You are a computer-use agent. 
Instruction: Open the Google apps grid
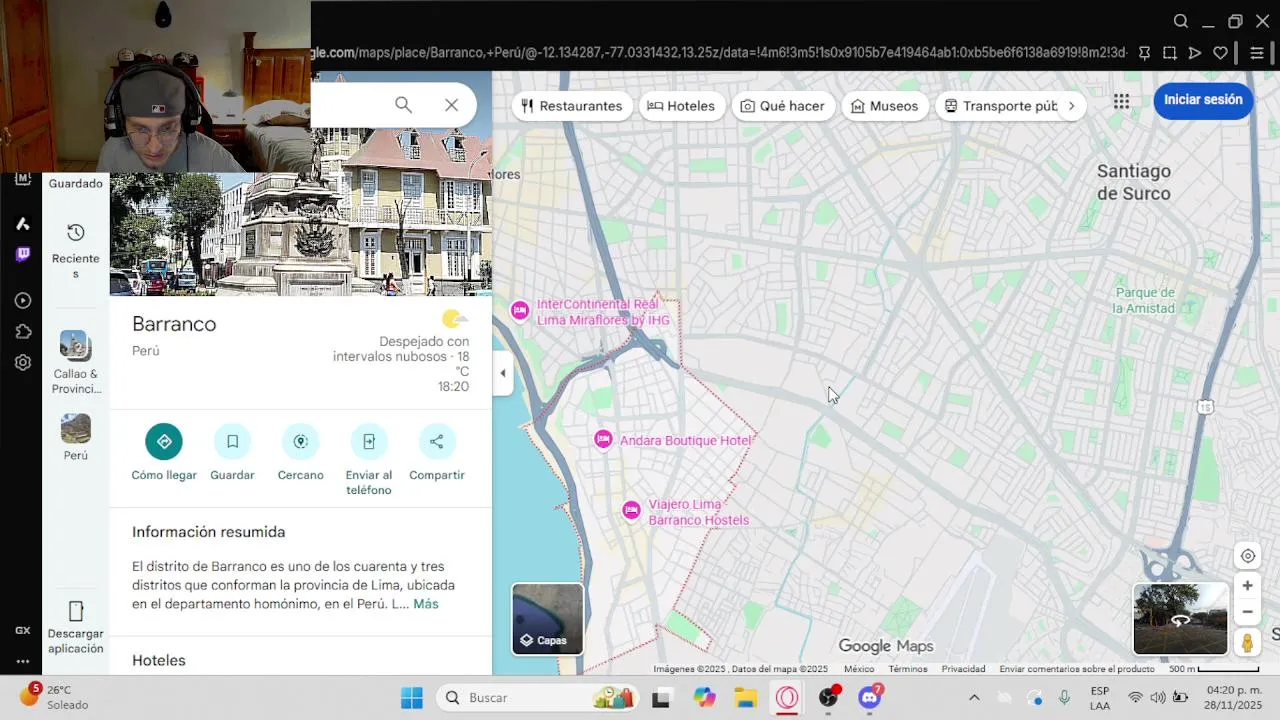click(x=1121, y=101)
